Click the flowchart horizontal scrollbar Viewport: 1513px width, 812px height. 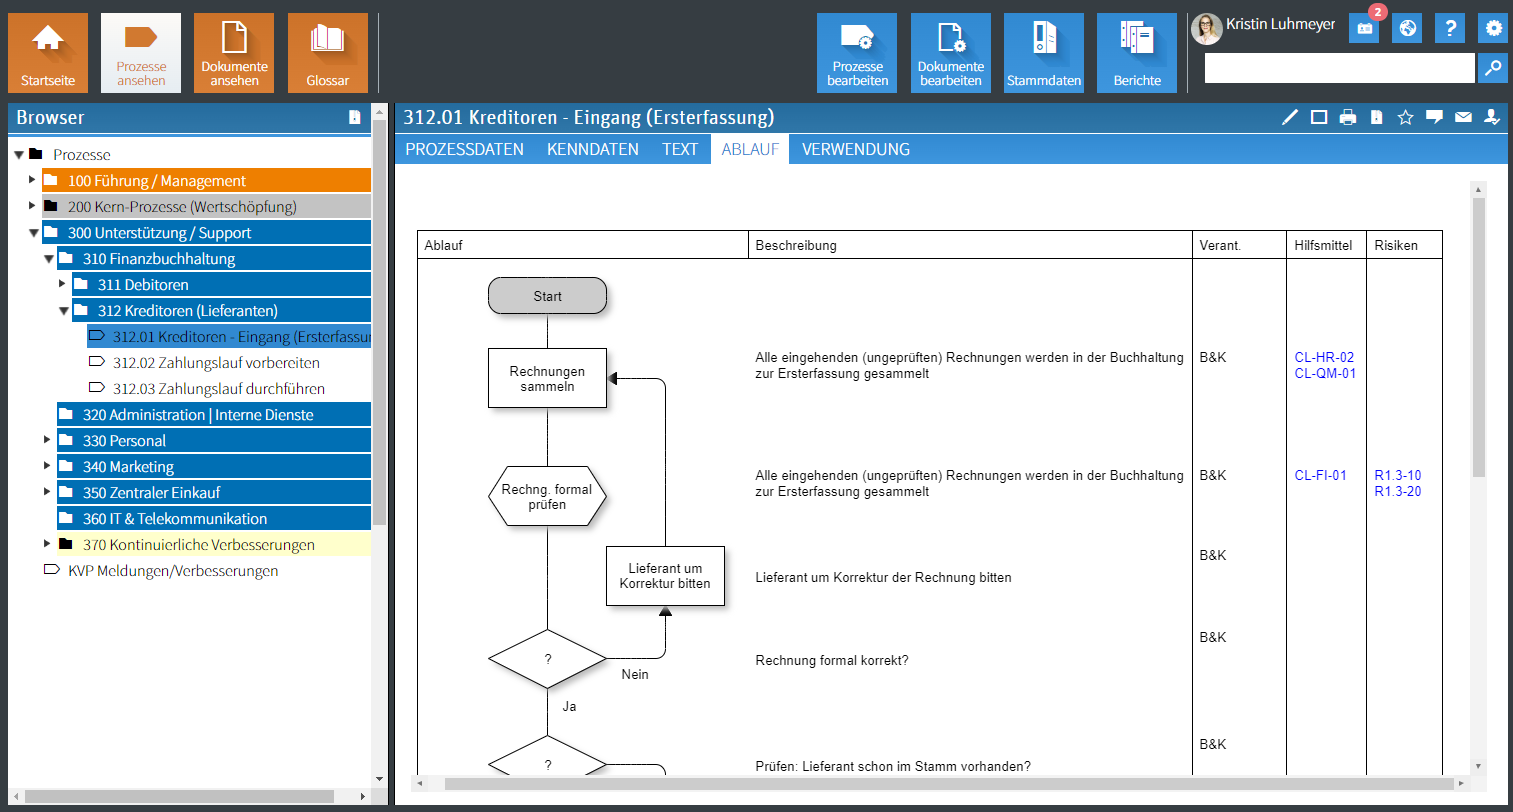click(948, 783)
